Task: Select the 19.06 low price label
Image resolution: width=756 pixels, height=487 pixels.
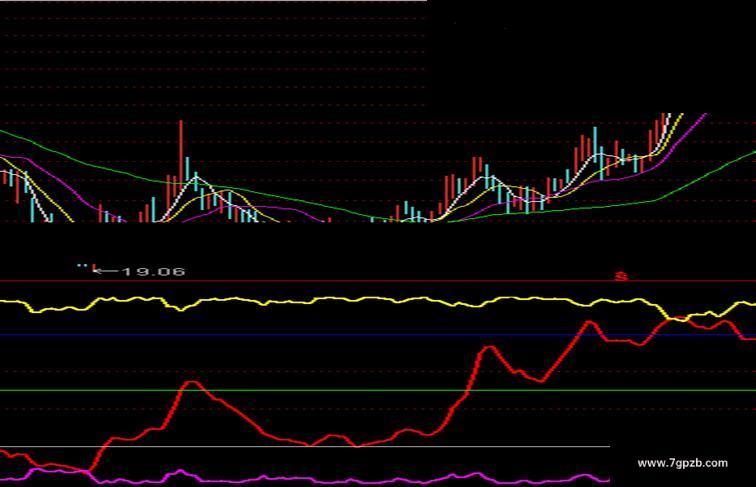Action: click(154, 271)
